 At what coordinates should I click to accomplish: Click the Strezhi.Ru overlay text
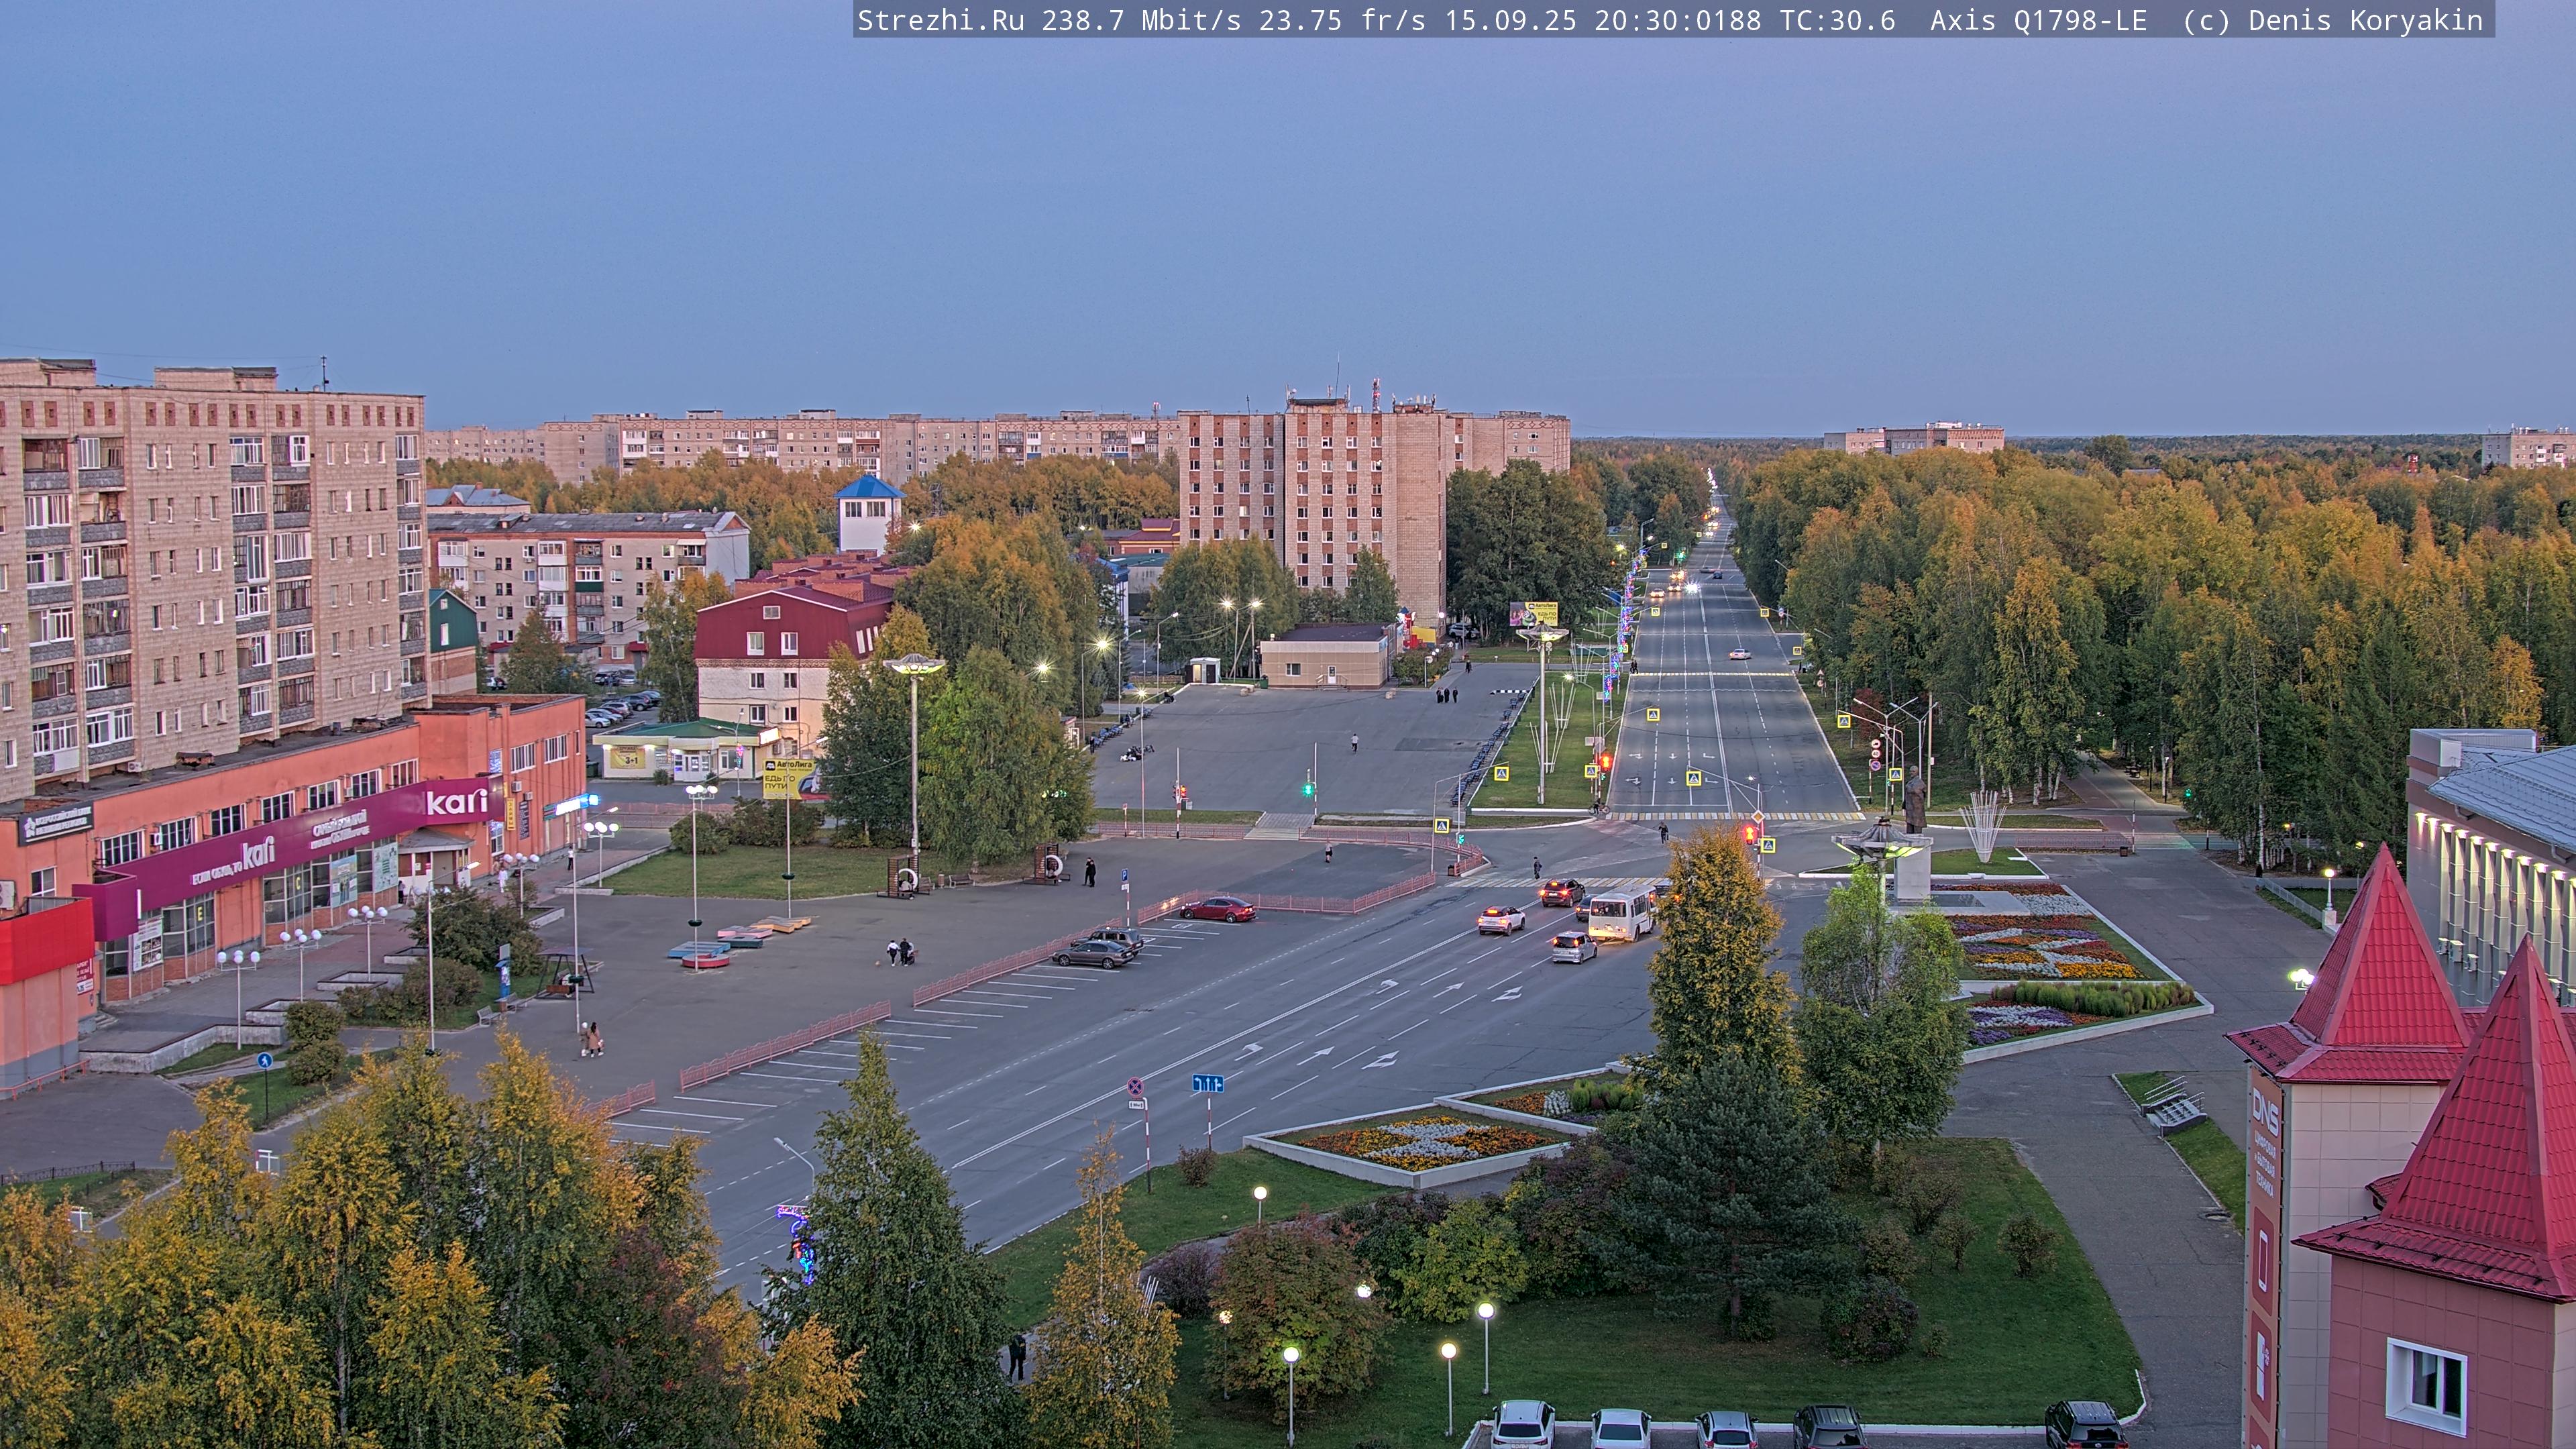[941, 21]
